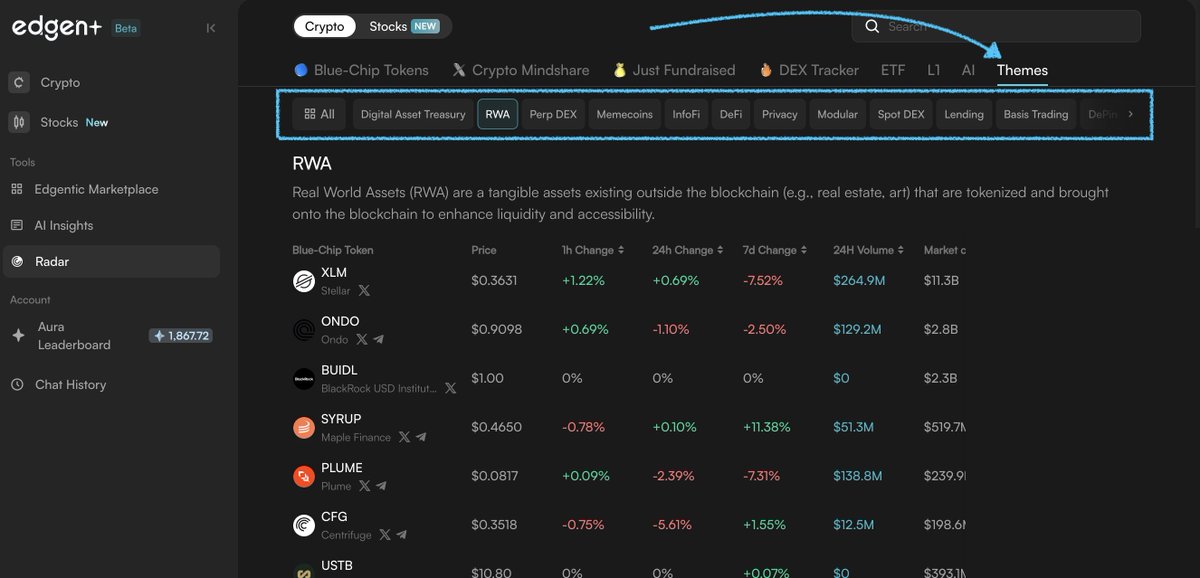Screen dimensions: 1200x578
Task: Open the X link for Ondo
Action: [x=362, y=340]
